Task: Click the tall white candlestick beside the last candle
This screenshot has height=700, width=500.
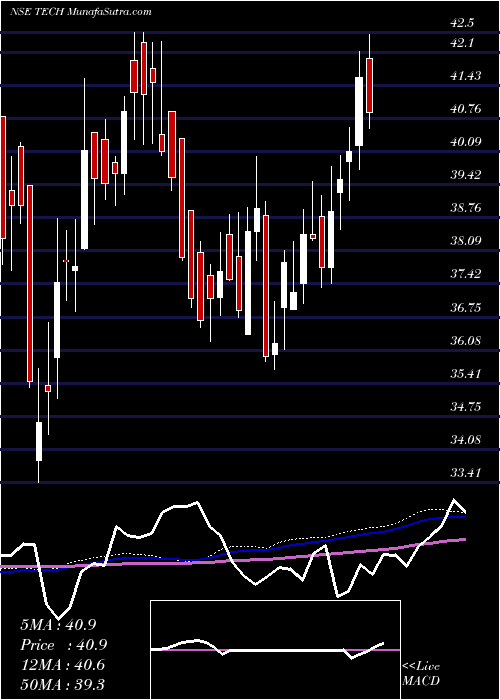Action: click(359, 111)
